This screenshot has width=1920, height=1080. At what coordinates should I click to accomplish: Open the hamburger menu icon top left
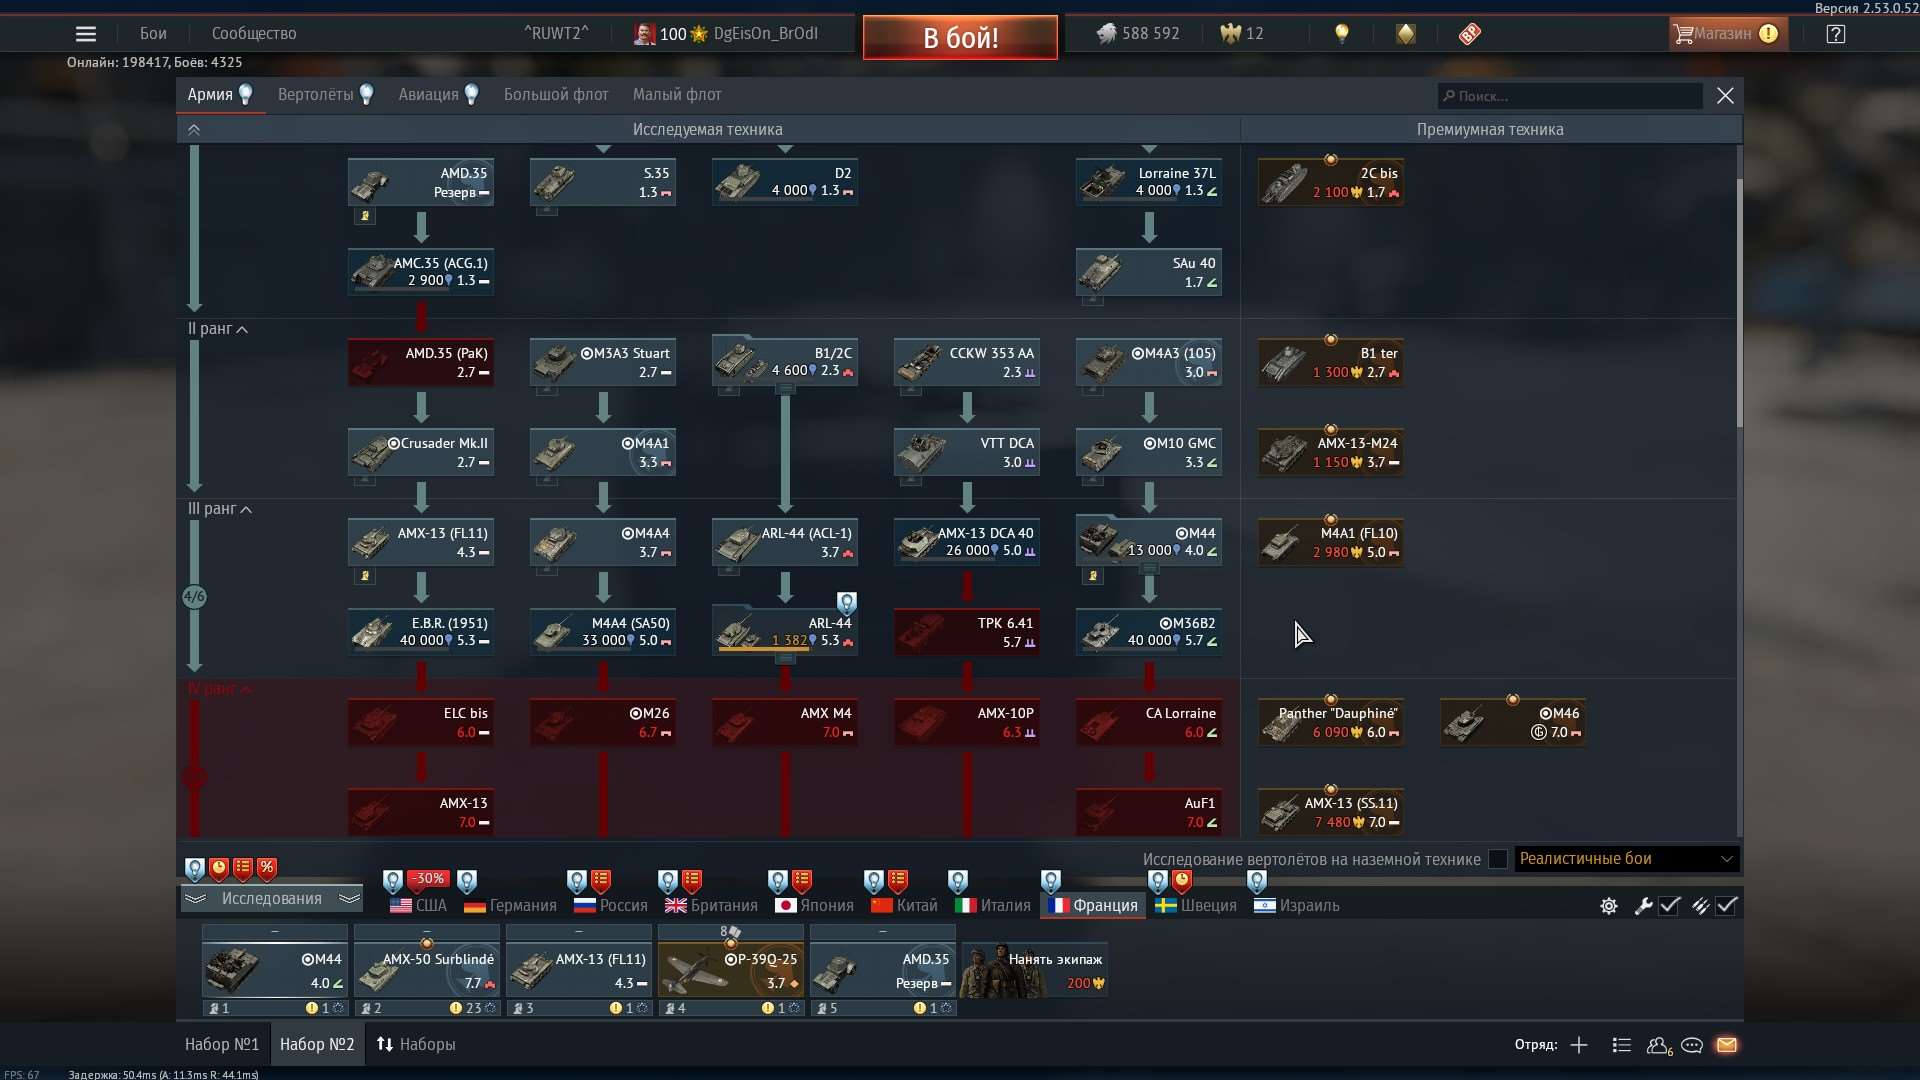(x=86, y=33)
